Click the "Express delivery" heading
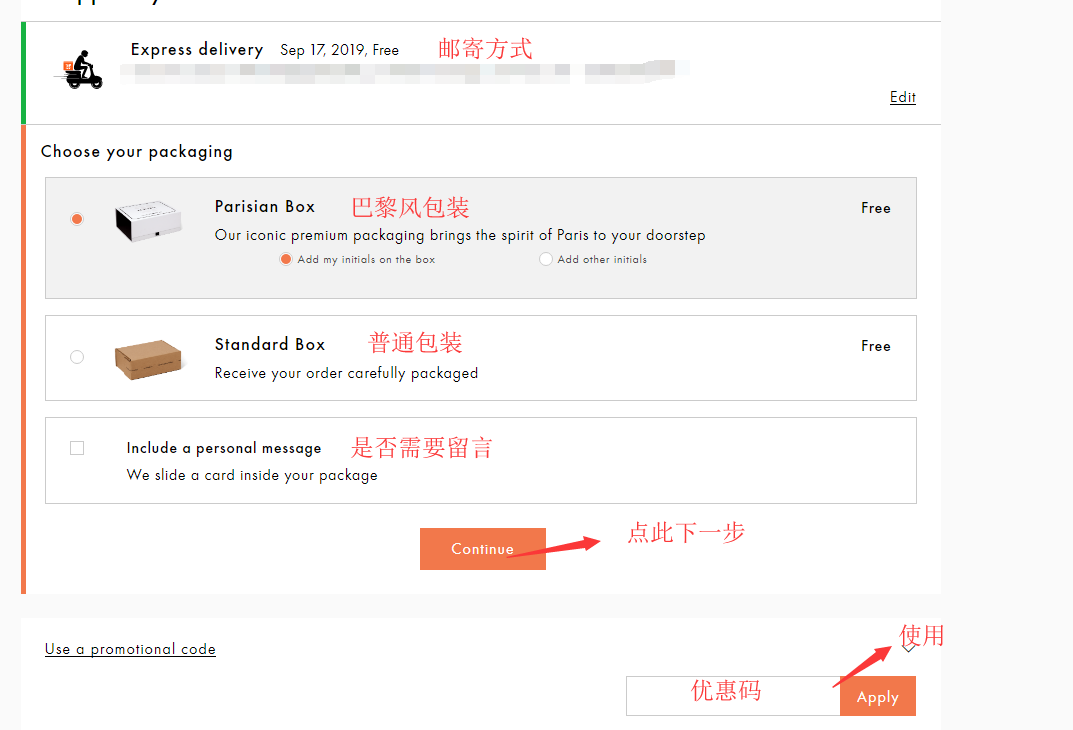Screen dimensions: 1073x730 (x=196, y=49)
